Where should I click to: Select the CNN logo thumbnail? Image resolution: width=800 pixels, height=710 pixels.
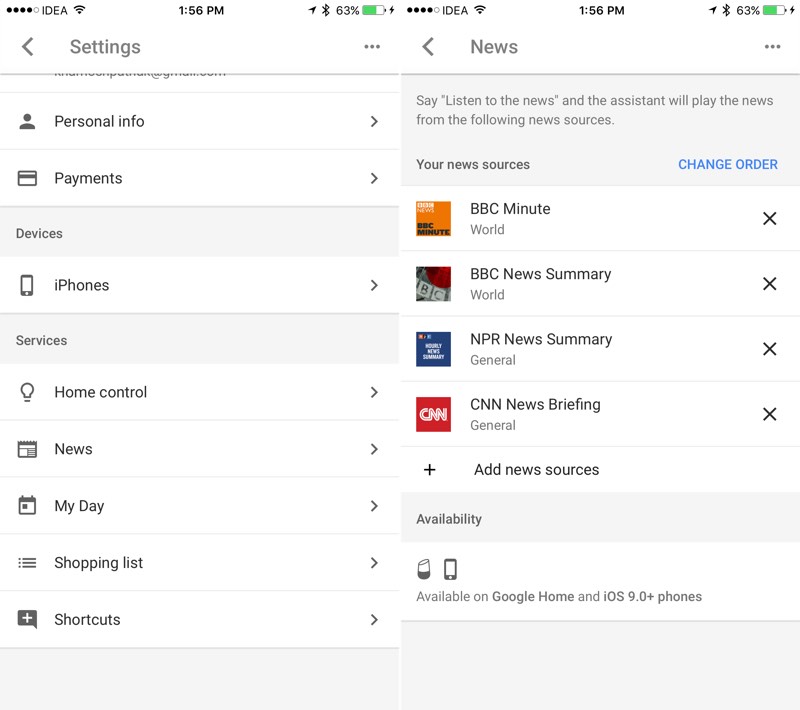coord(433,414)
